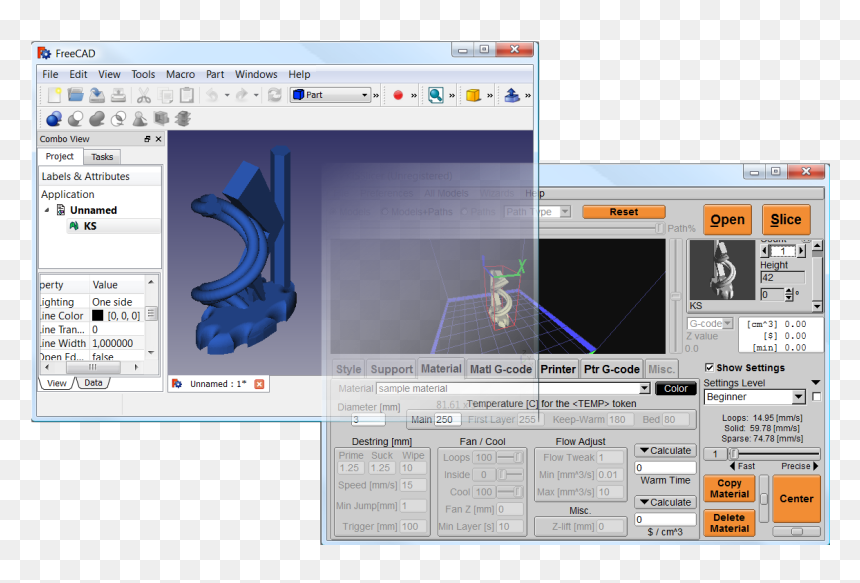Click the red Record macro icon
Viewport: 860px width, 583px height.
[398, 95]
